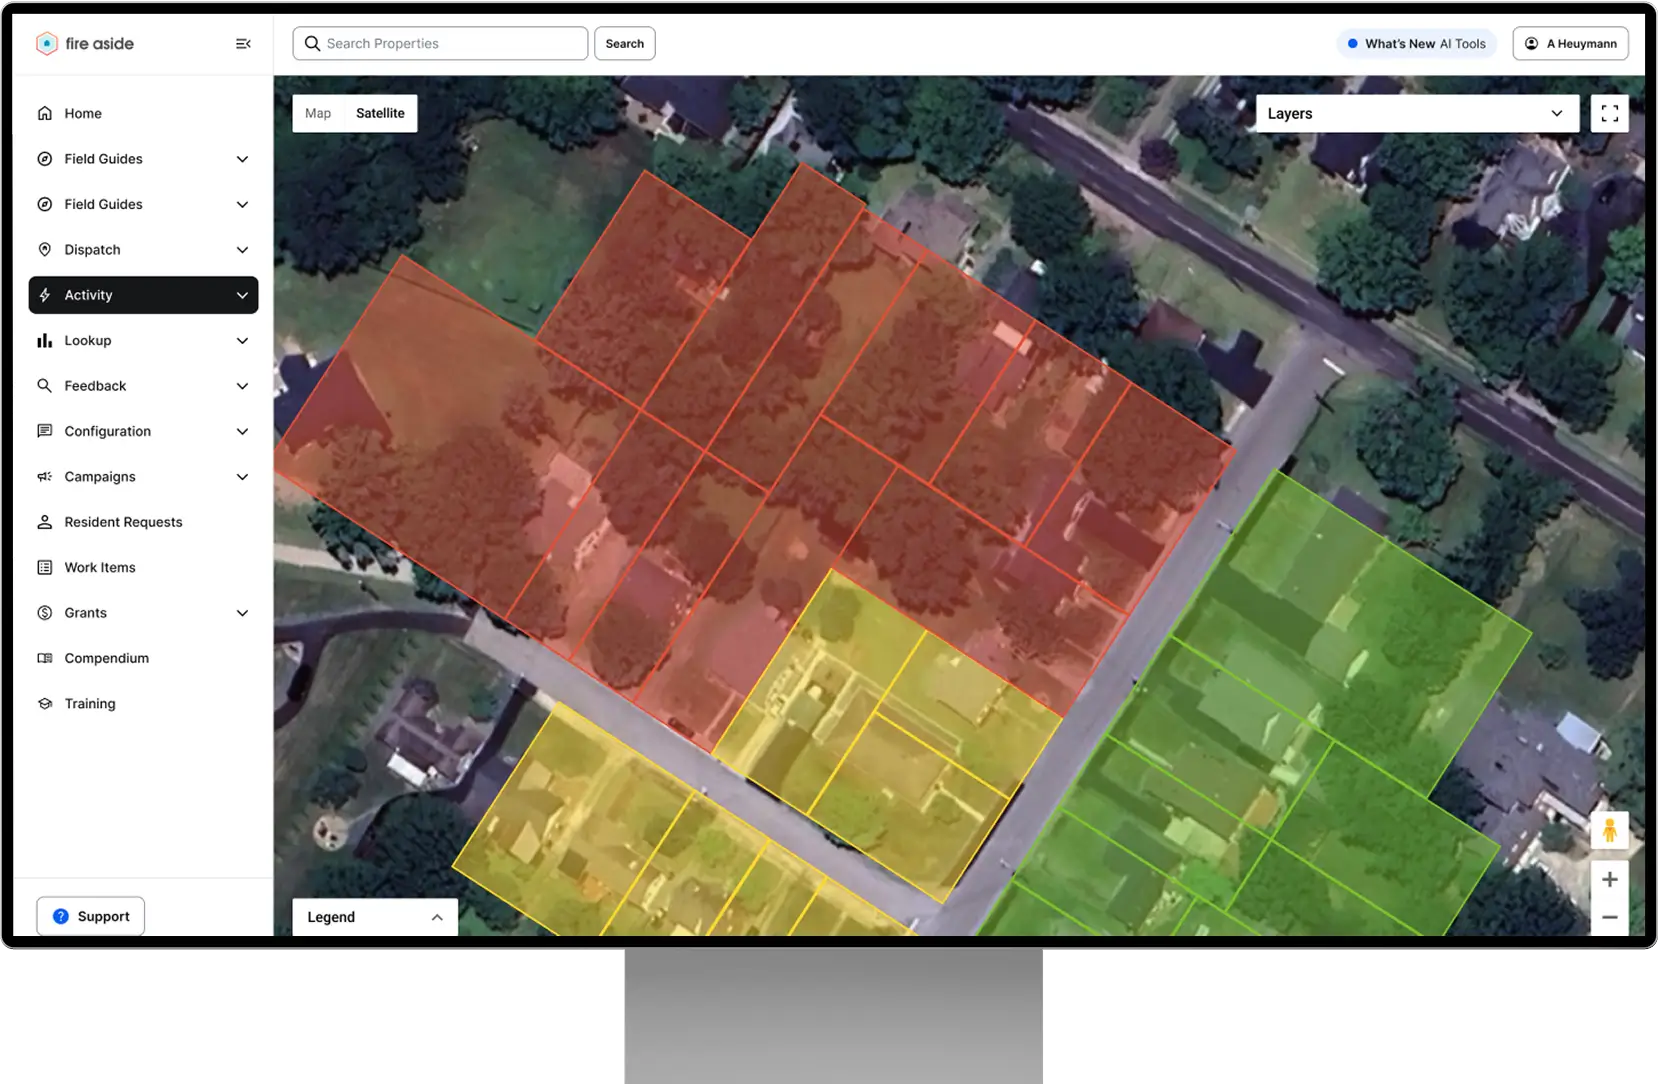Expand the second Field Guides chevron

tap(242, 204)
